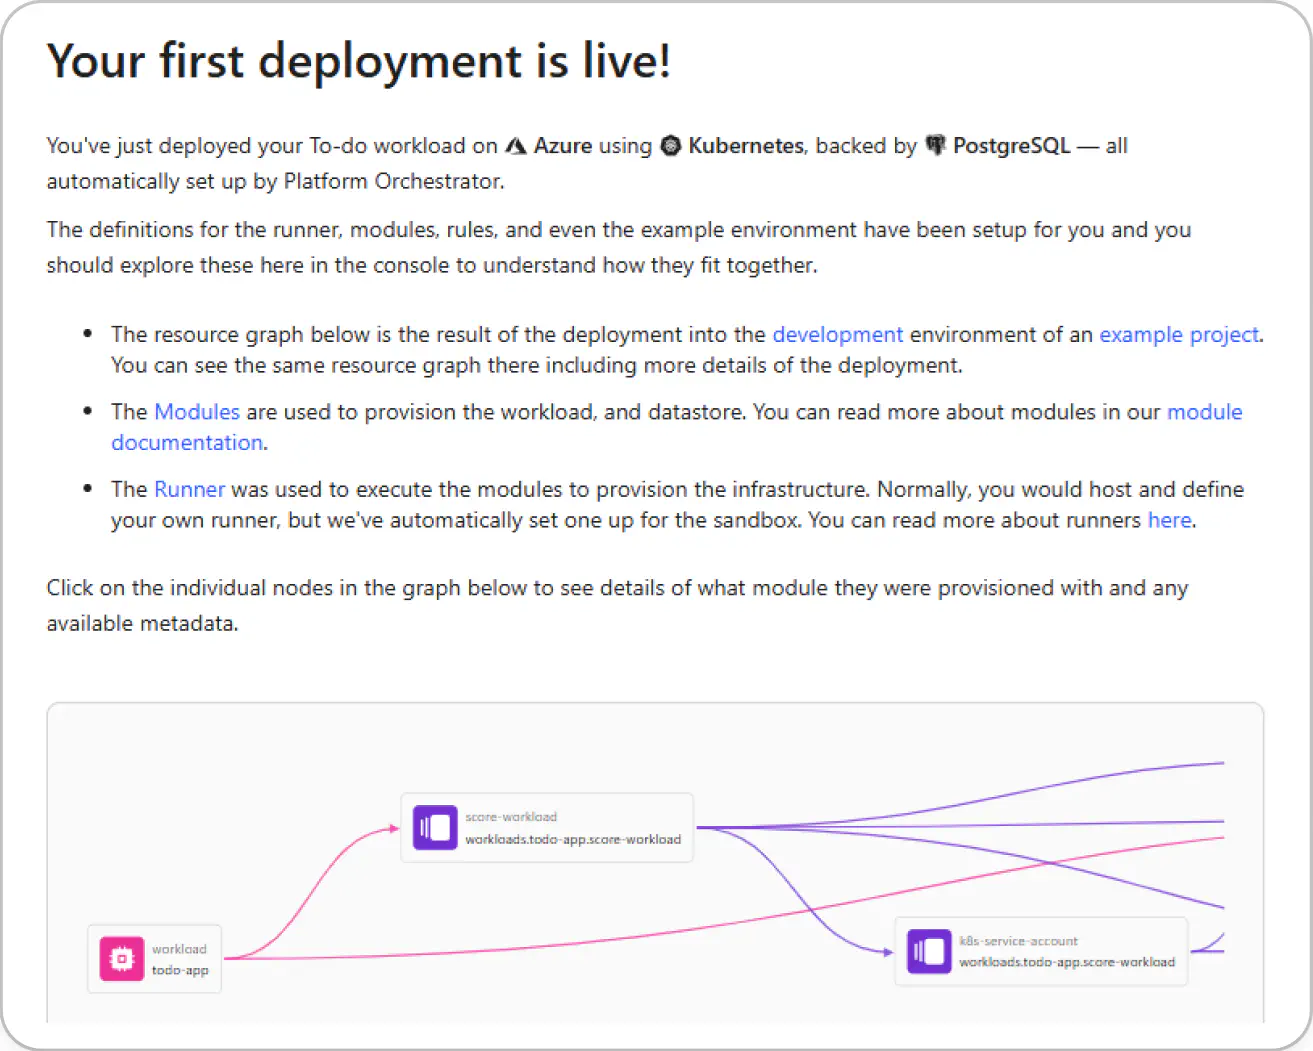The width and height of the screenshot is (1313, 1051).
Task: Click the workloads.todo-app.score-workload label under score-workload
Action: pos(572,840)
